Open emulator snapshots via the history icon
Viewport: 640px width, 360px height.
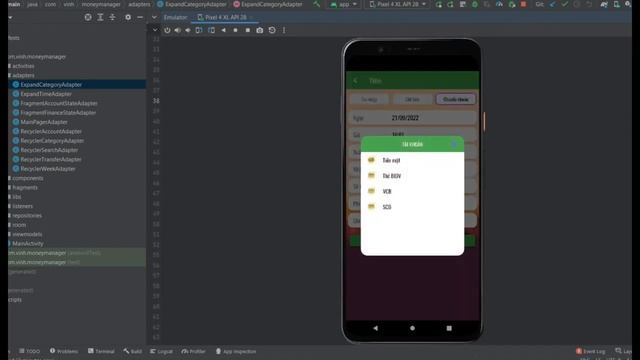pyautogui.click(x=272, y=30)
